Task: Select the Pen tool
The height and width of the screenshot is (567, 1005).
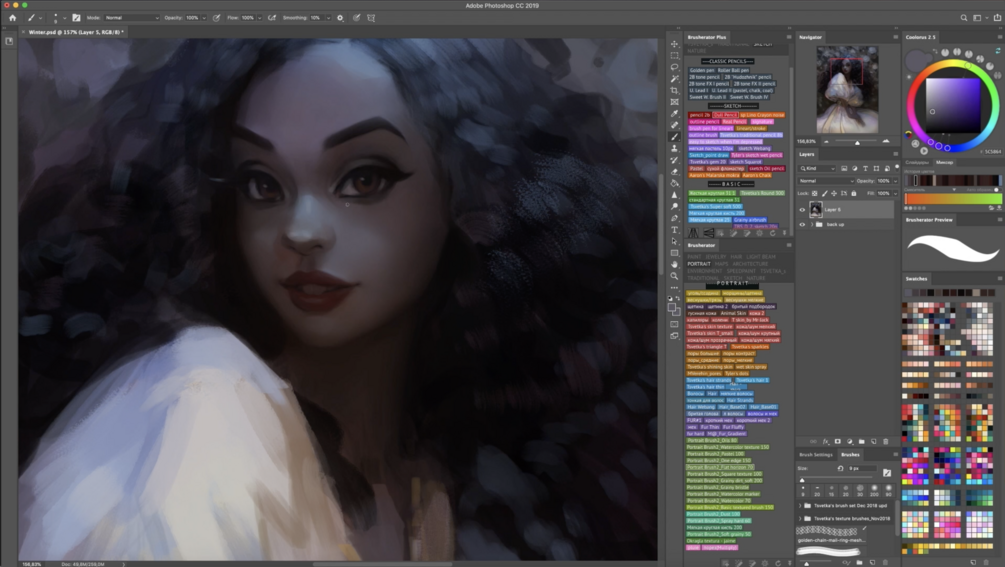Action: tap(674, 218)
